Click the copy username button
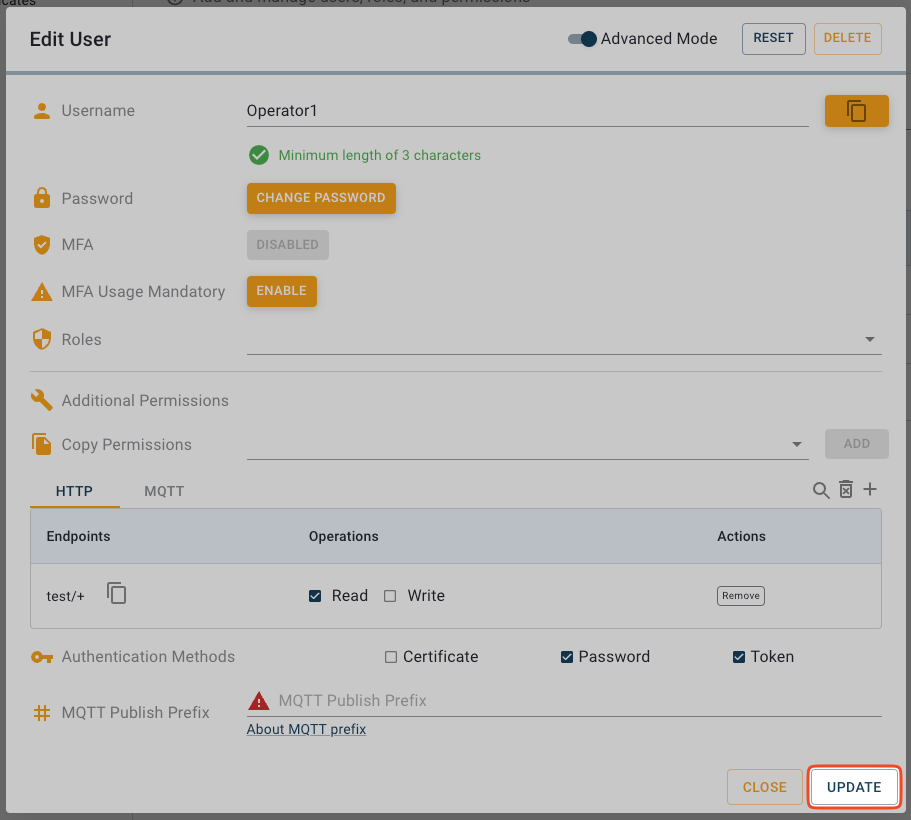 pyautogui.click(x=856, y=111)
